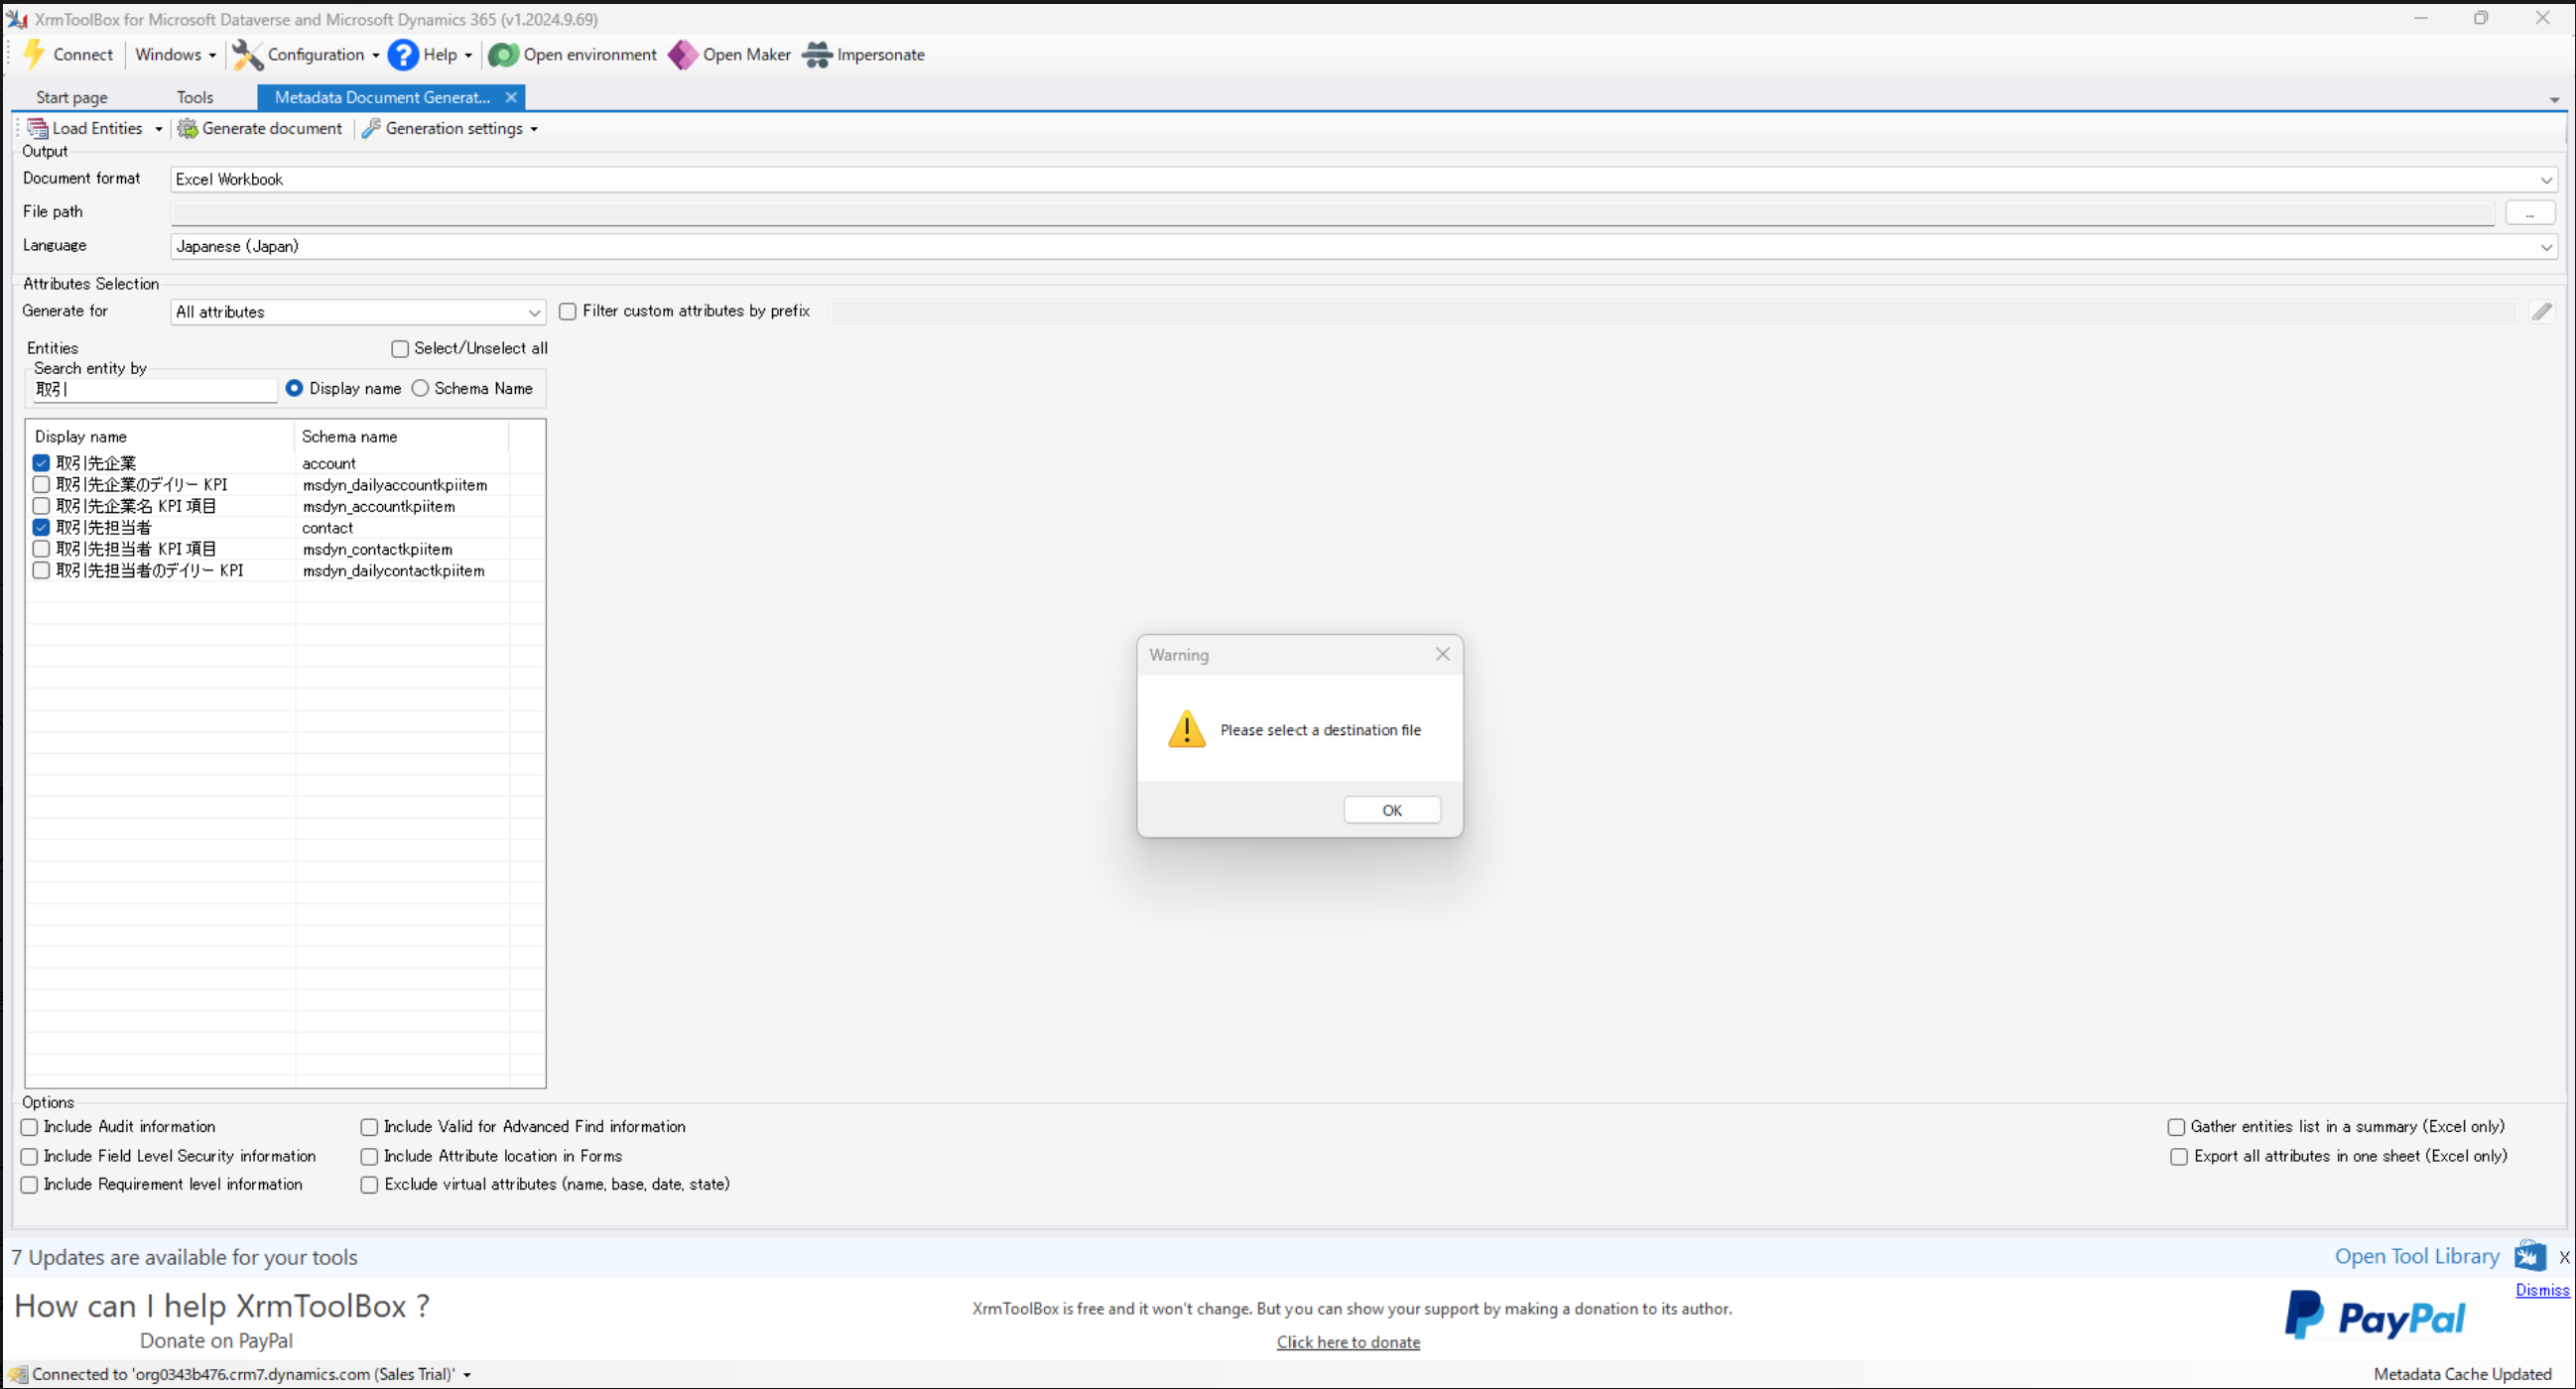The width and height of the screenshot is (2576, 1389).
Task: Click the Click here to donate link
Action: [1348, 1342]
